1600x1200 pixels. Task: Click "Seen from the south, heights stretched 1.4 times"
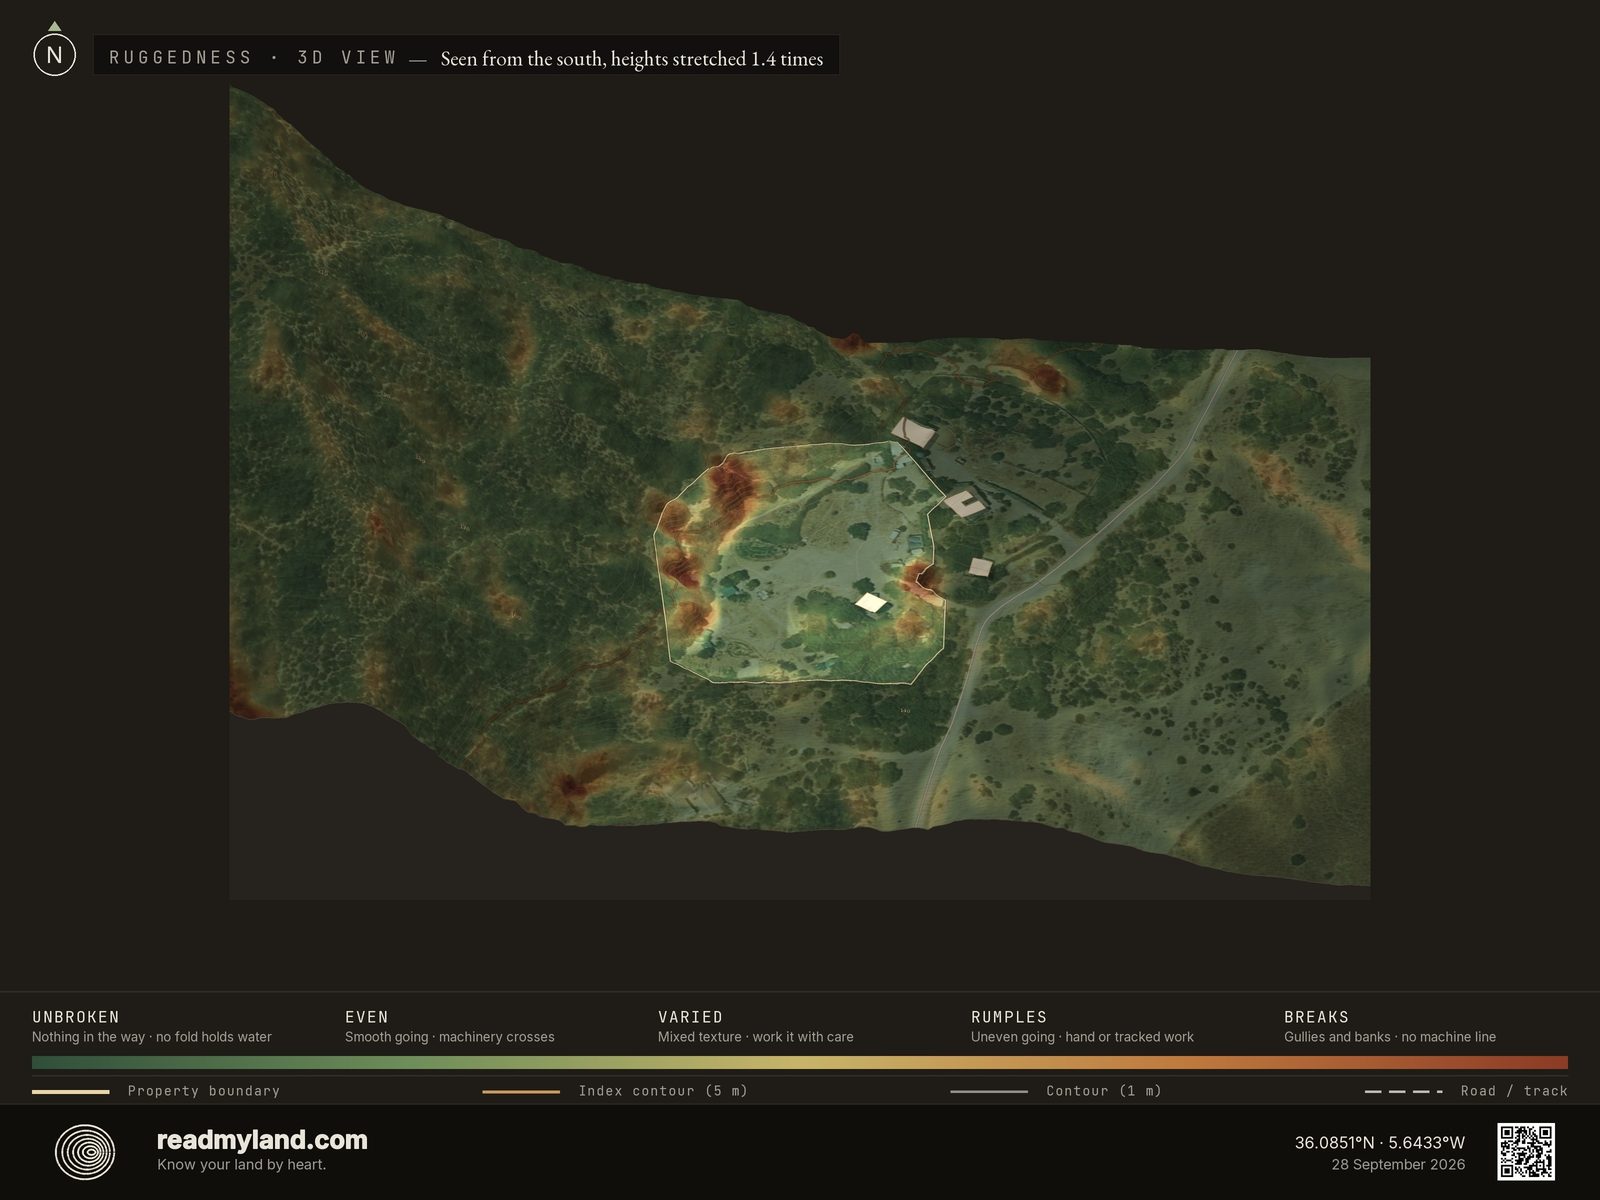632,59
